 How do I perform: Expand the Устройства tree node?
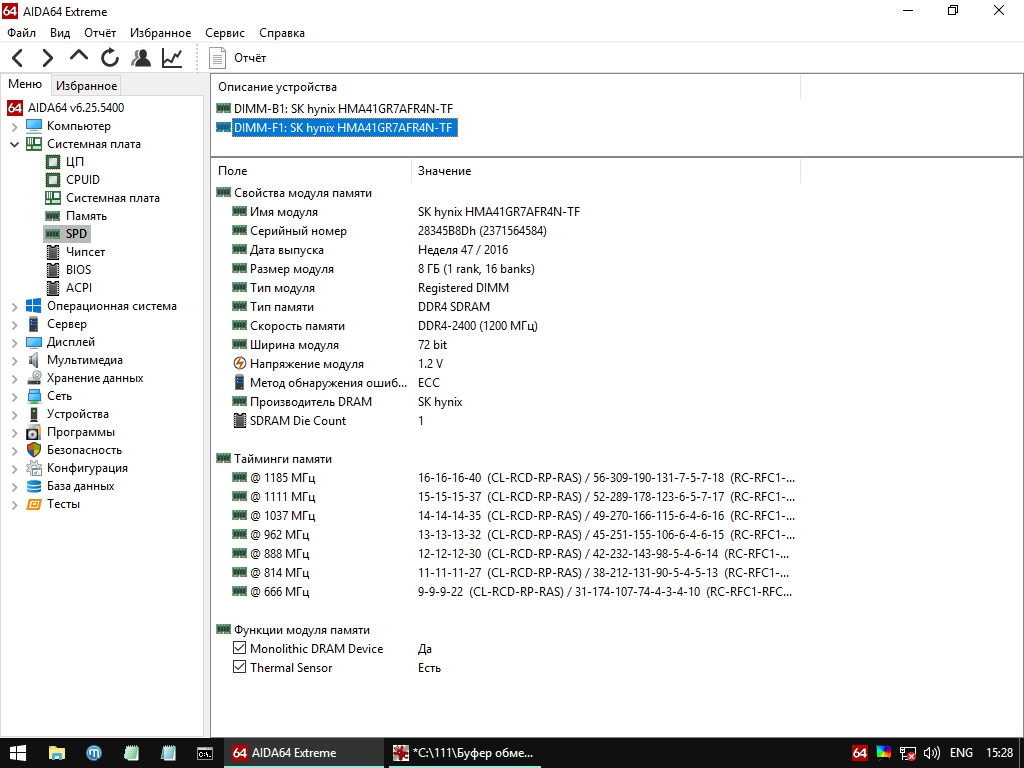click(x=14, y=414)
